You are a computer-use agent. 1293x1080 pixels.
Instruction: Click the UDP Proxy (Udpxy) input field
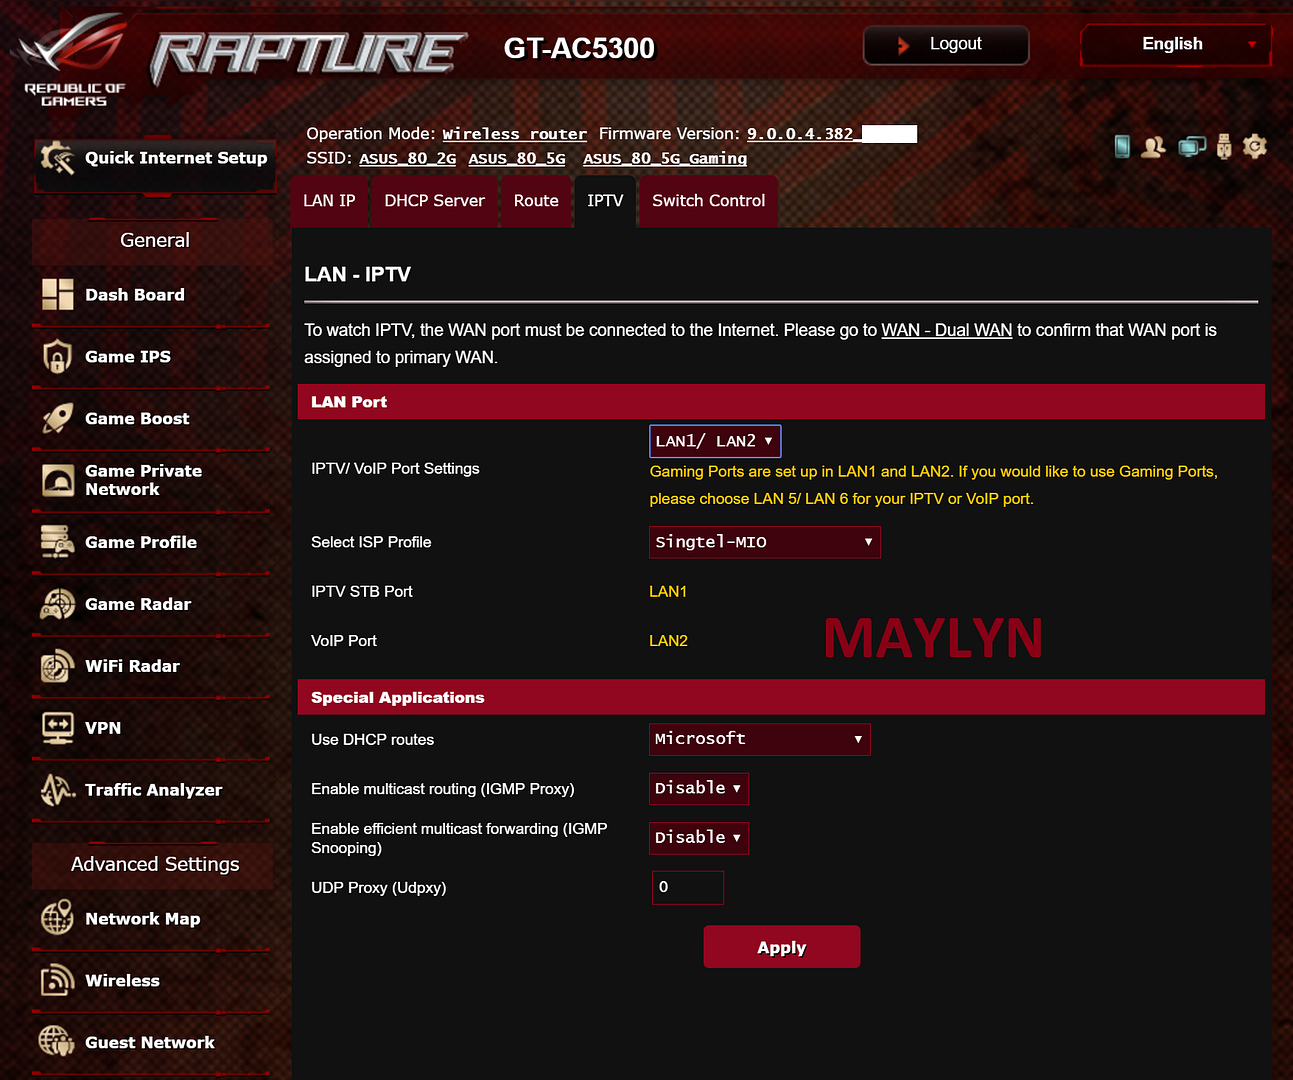pos(688,887)
